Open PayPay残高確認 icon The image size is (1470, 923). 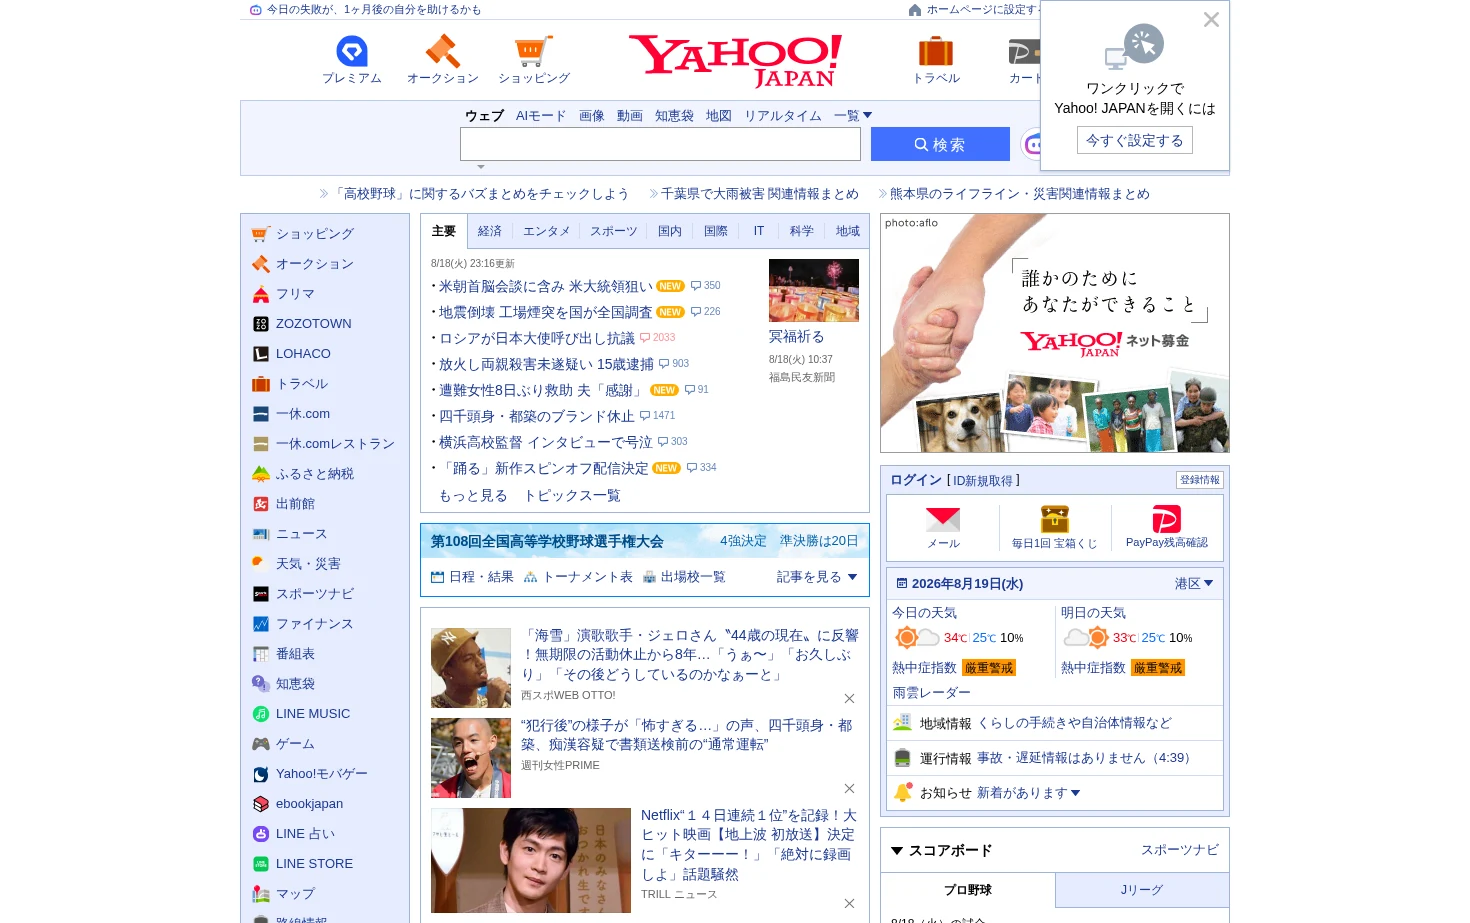(x=1167, y=519)
